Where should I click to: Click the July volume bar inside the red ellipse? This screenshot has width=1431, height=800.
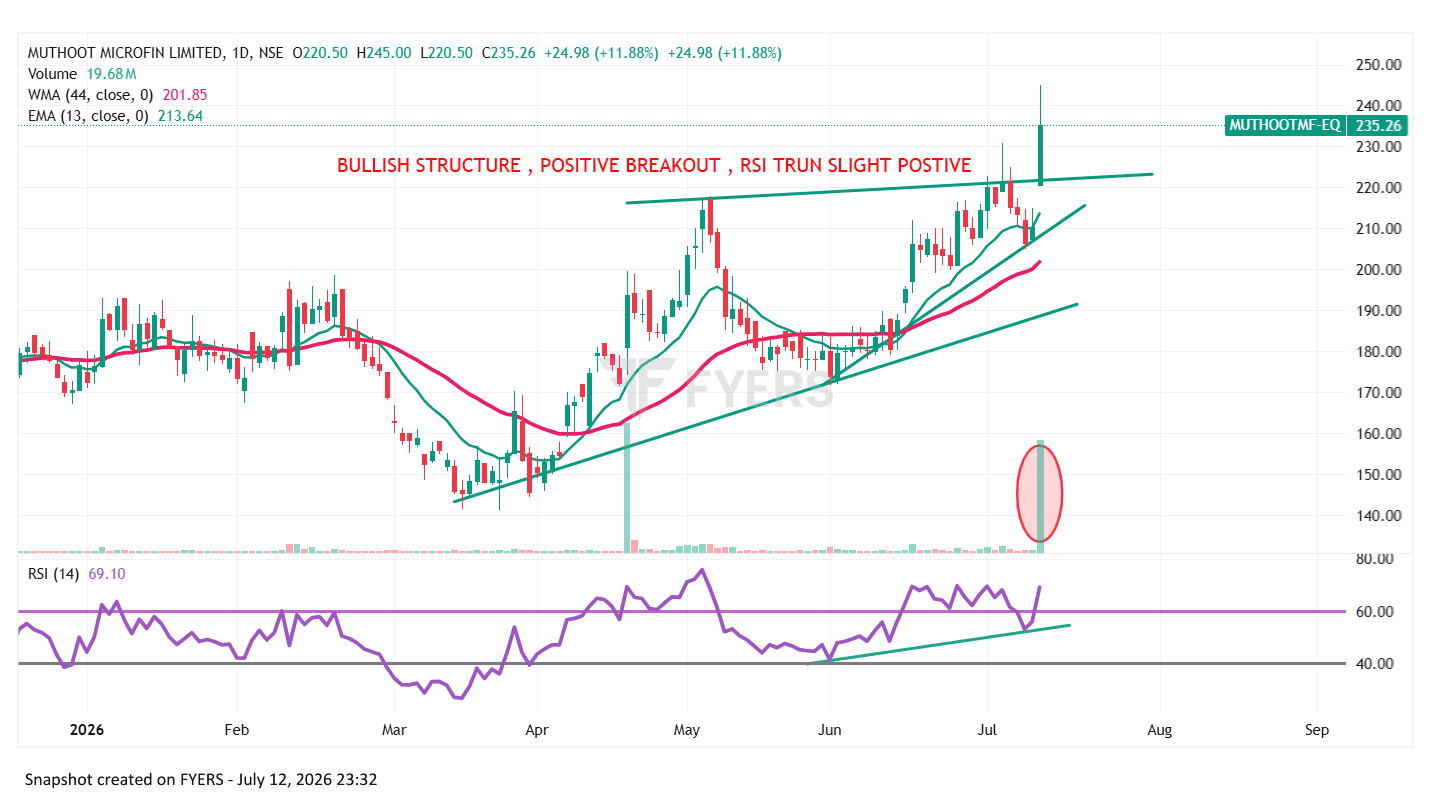pos(1040,496)
